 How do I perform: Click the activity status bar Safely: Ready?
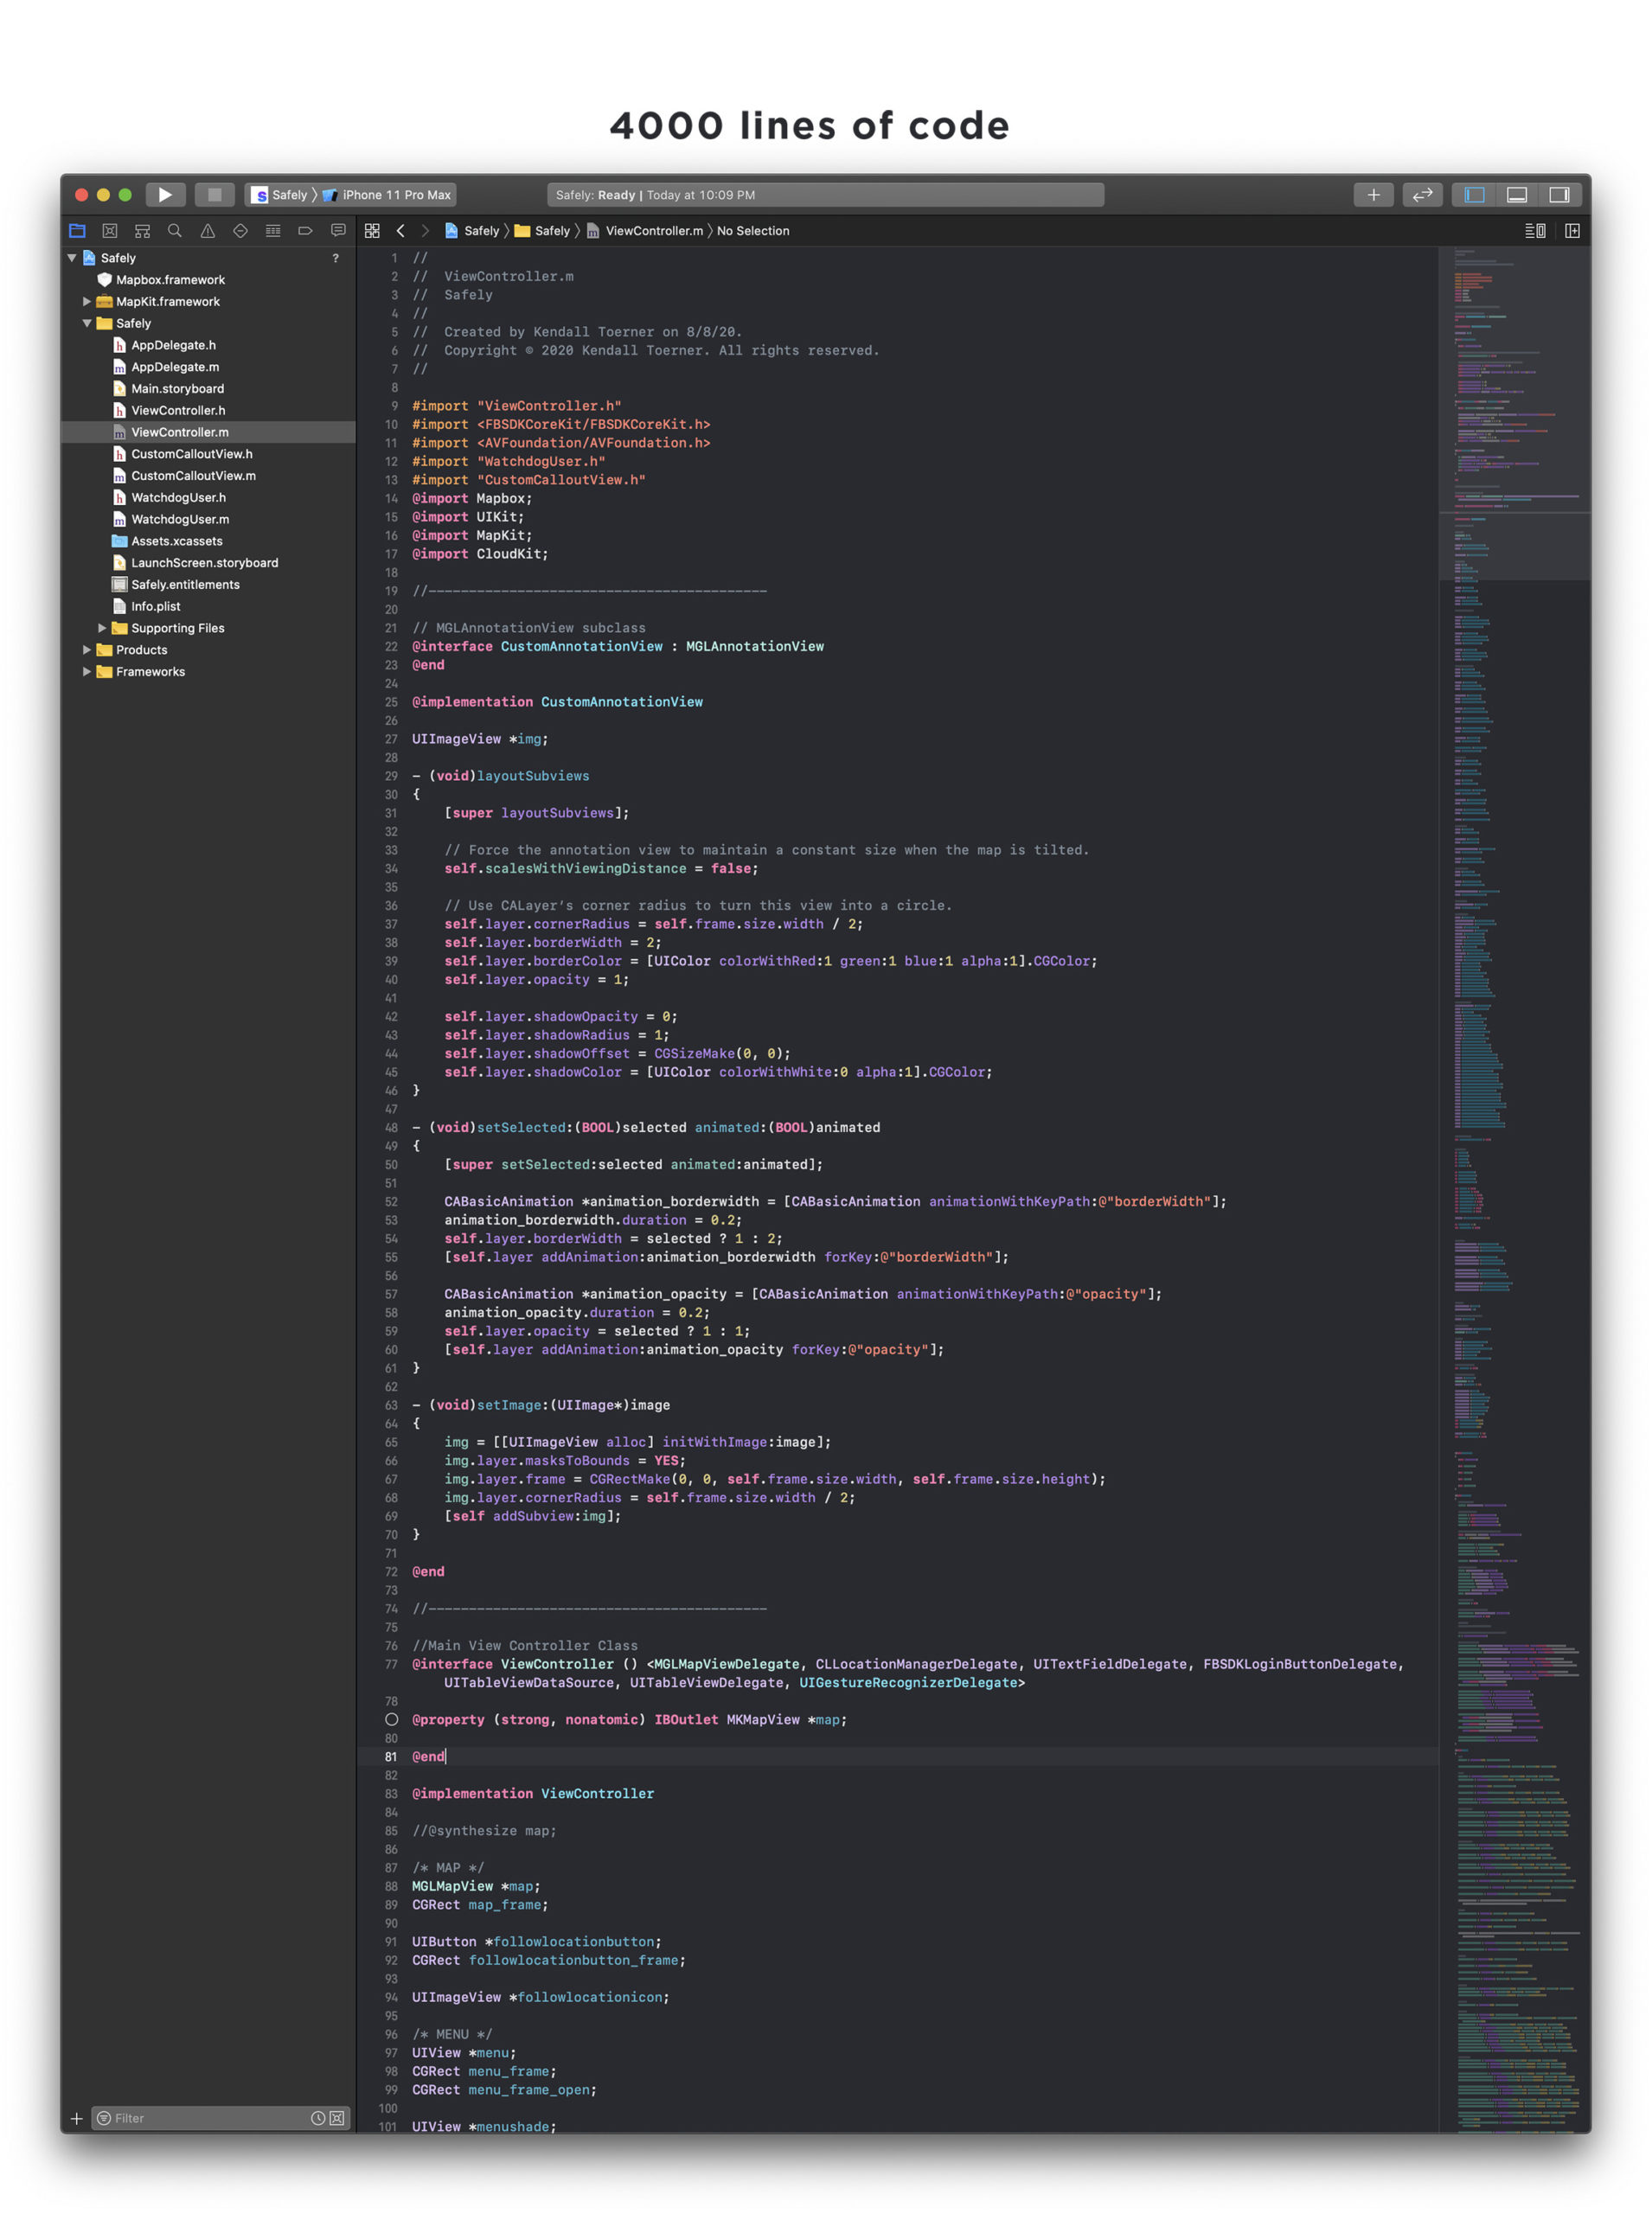825,195
